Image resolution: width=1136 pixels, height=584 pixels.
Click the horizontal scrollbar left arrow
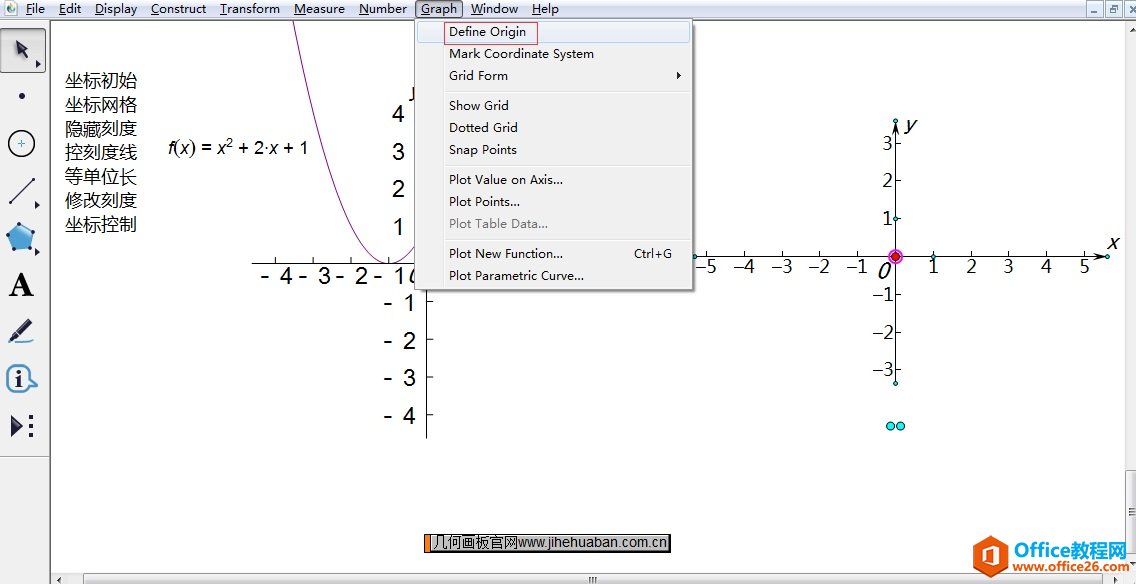click(x=59, y=579)
